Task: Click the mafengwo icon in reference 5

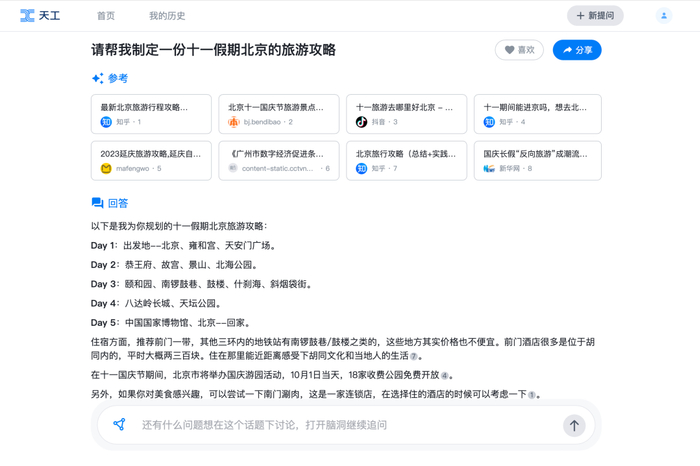Action: pyautogui.click(x=106, y=168)
